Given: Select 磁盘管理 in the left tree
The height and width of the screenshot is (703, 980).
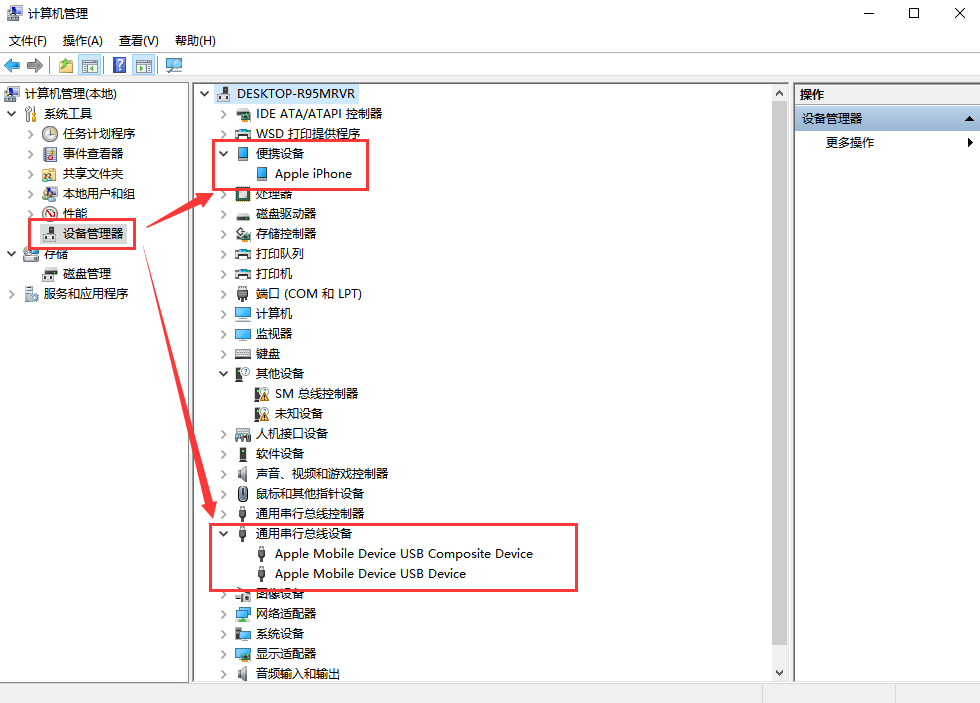Looking at the screenshot, I should coord(87,274).
